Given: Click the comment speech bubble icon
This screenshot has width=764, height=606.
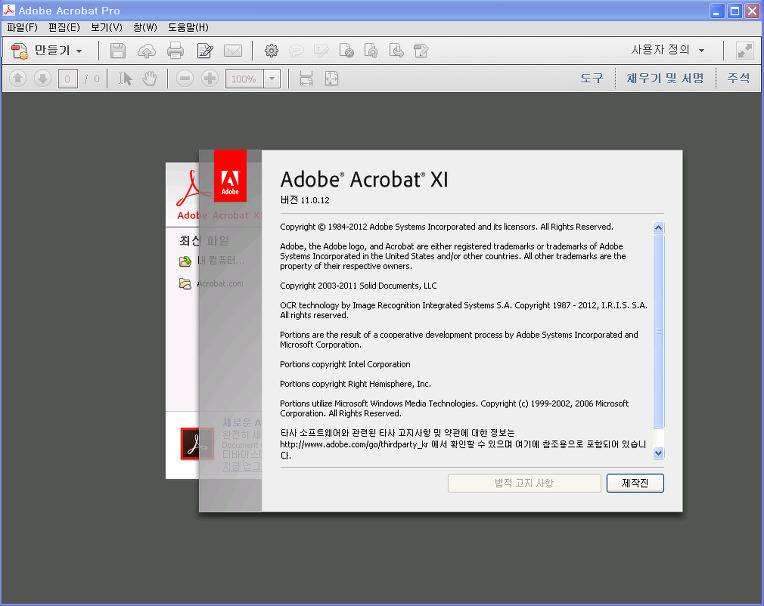Looking at the screenshot, I should 296,51.
